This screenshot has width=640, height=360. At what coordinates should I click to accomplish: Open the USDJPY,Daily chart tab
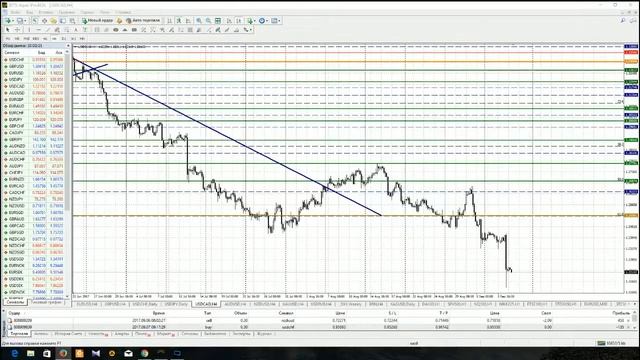176,304
